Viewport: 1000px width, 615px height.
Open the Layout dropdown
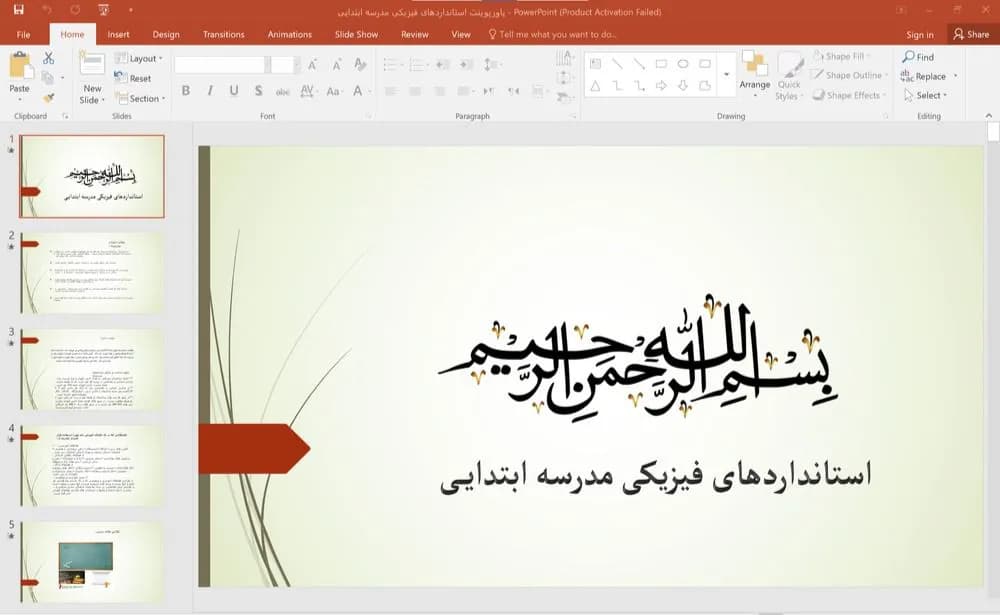click(x=139, y=58)
